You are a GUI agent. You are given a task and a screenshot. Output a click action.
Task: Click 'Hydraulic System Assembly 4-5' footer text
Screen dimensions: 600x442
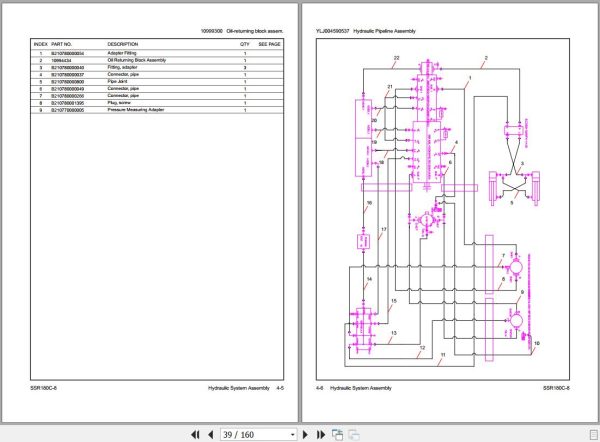click(246, 388)
